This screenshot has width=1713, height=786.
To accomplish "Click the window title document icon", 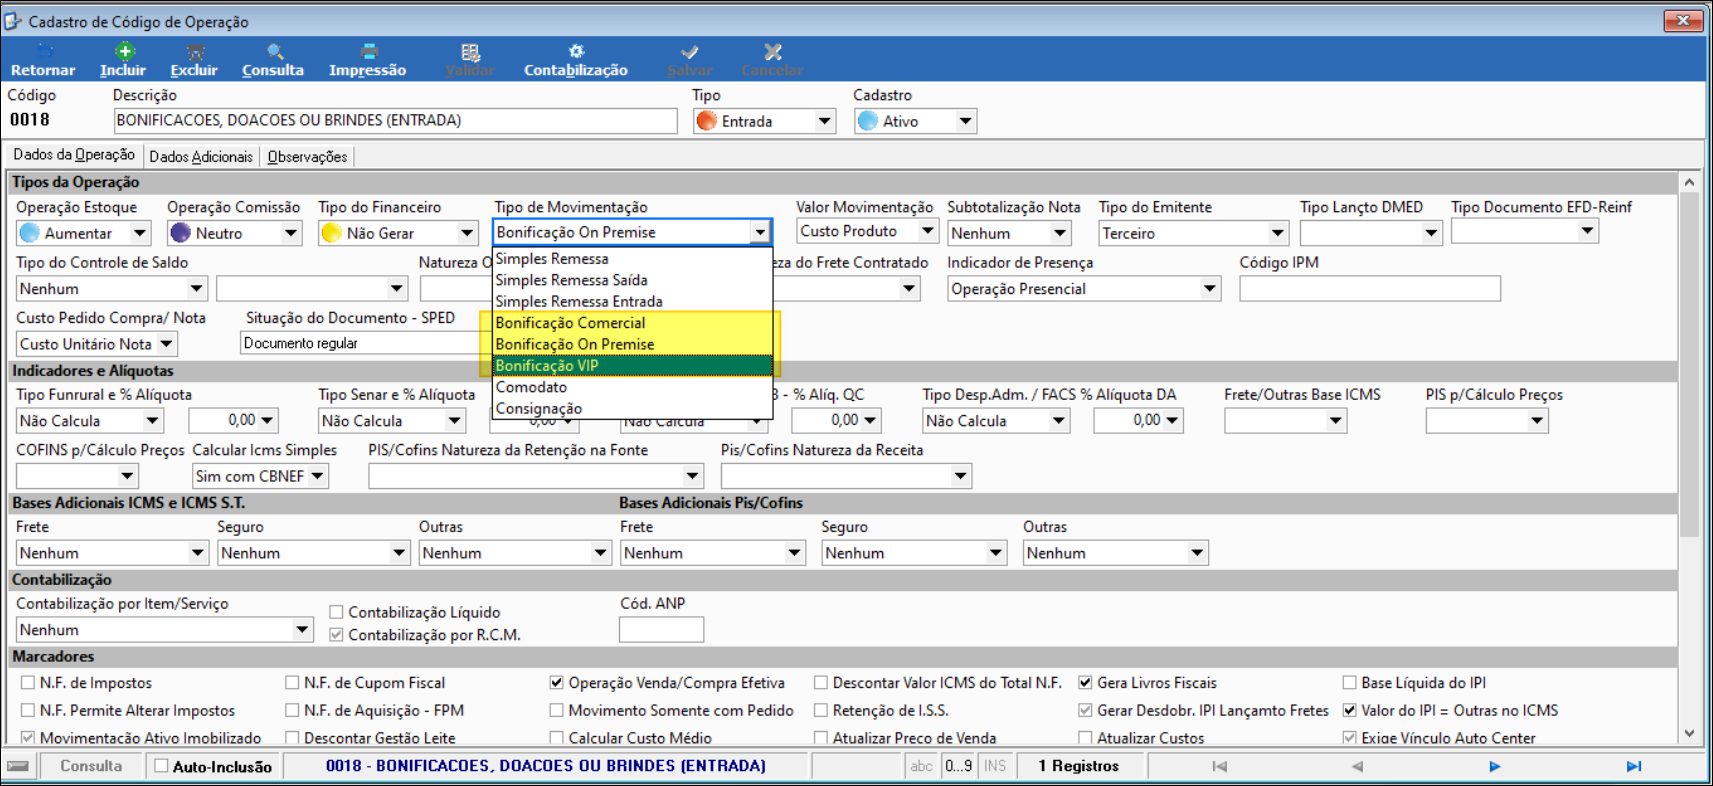I will click(13, 21).
